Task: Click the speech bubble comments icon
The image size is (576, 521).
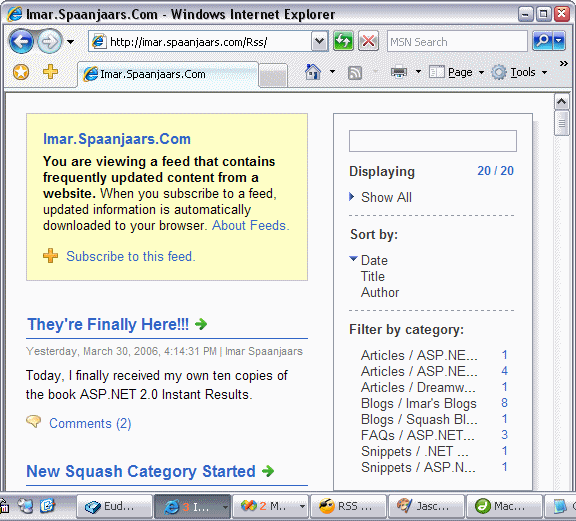Action: pyautogui.click(x=33, y=421)
